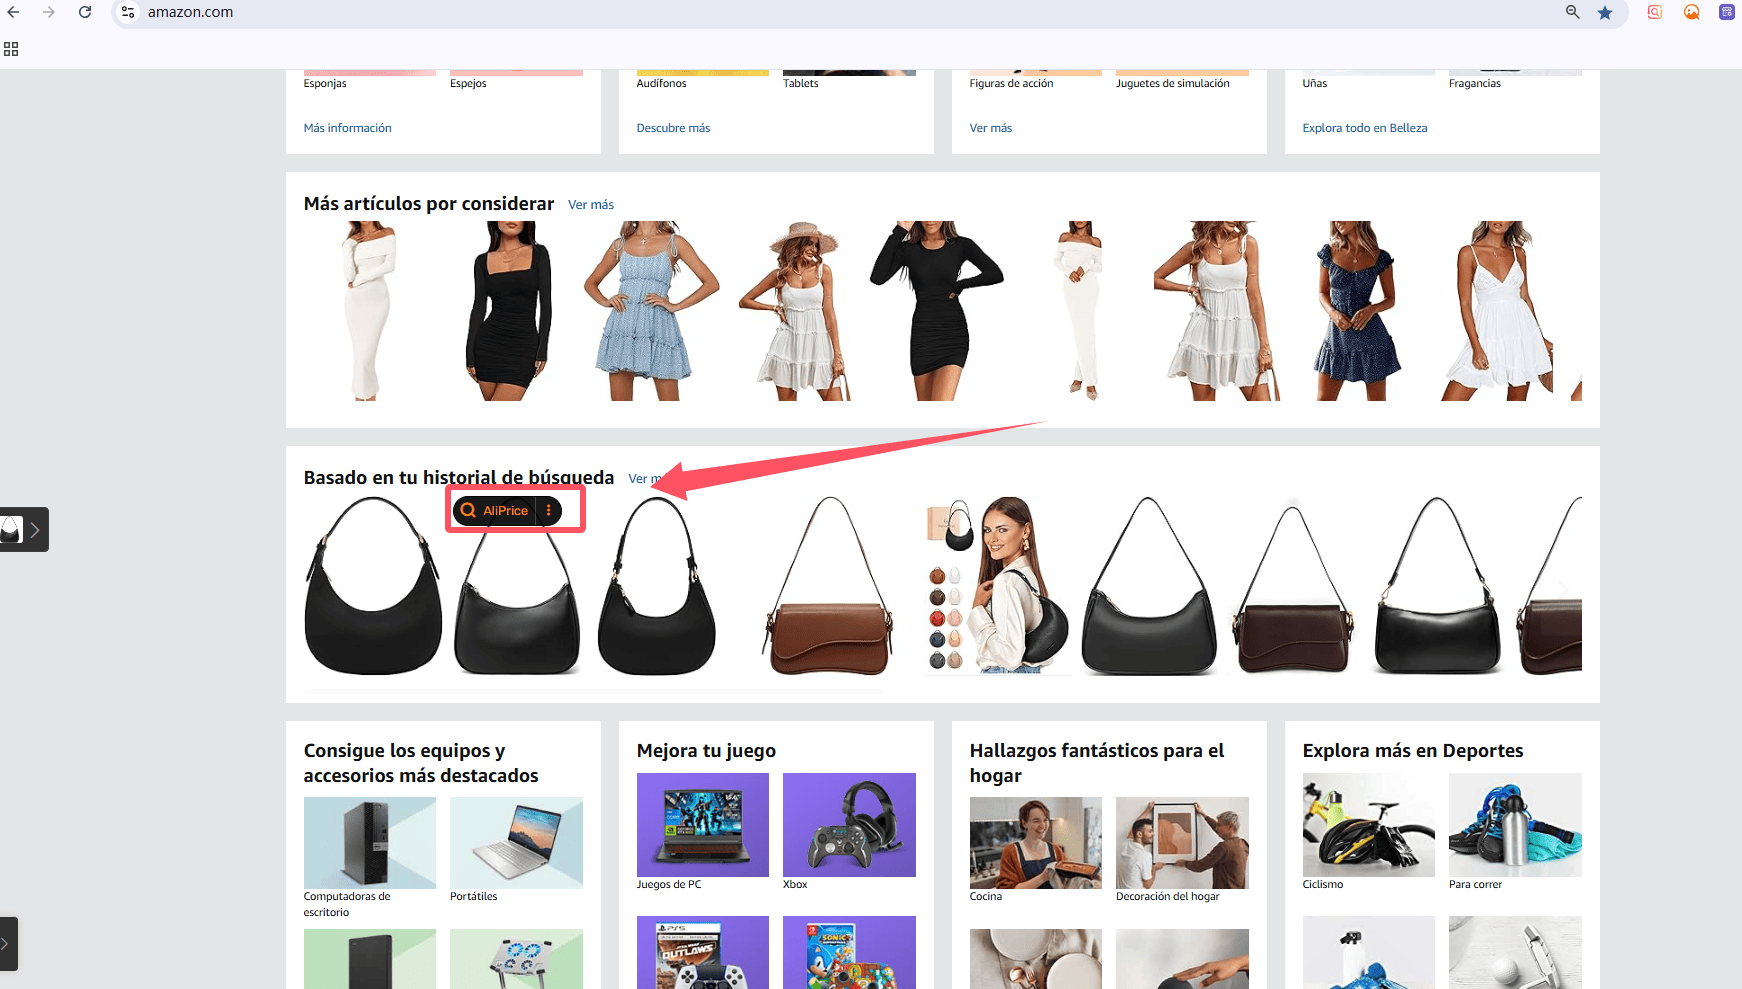Open the Decoración del hogar tile image

click(x=1182, y=843)
